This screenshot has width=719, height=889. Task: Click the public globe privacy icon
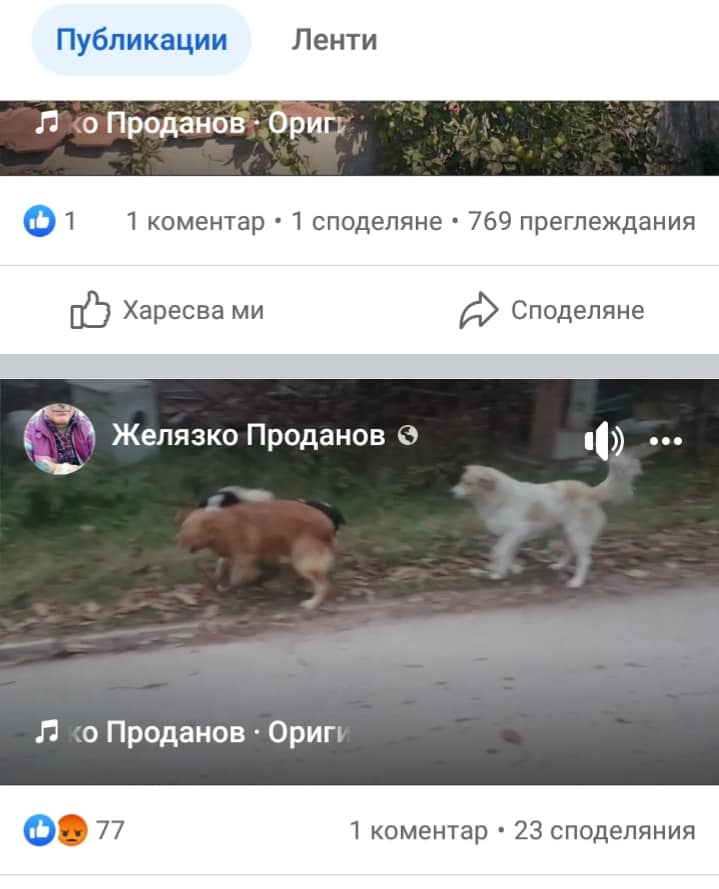coord(408,435)
